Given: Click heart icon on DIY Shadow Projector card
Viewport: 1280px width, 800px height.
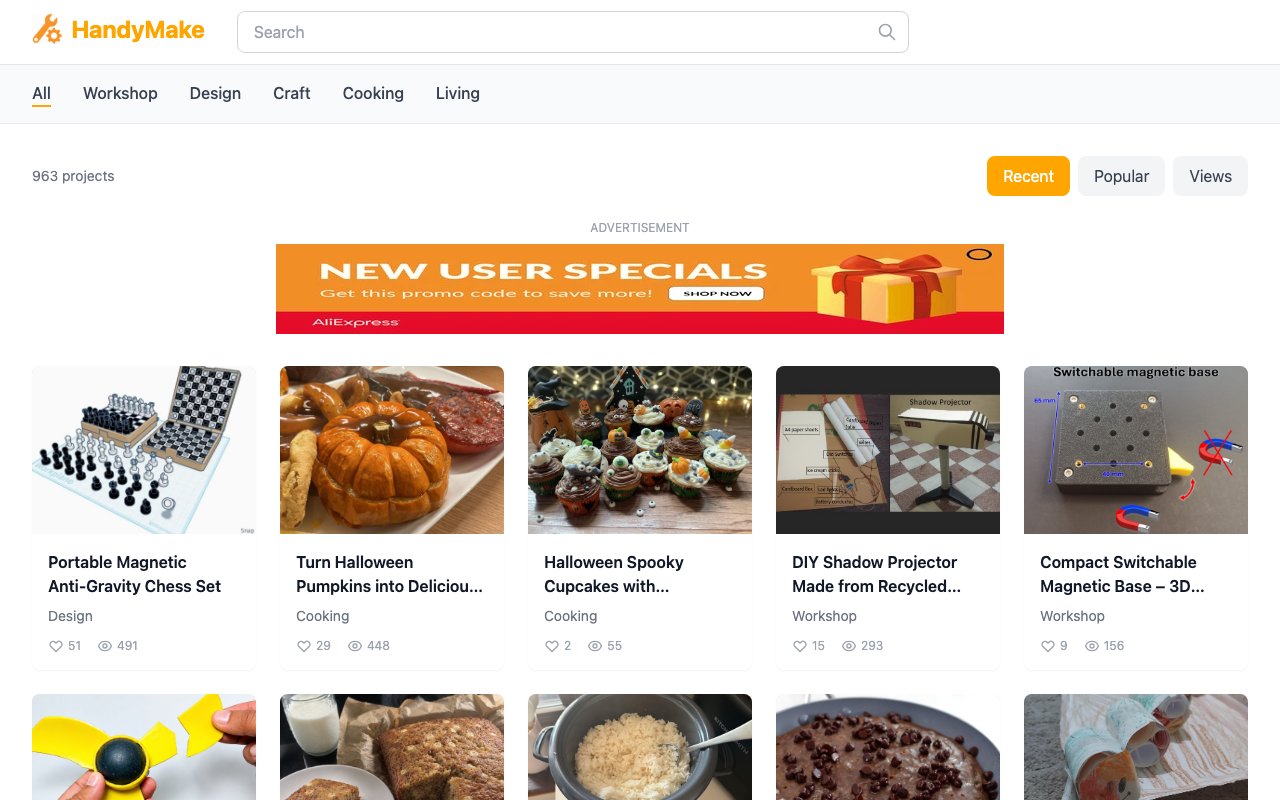Looking at the screenshot, I should click(x=800, y=646).
